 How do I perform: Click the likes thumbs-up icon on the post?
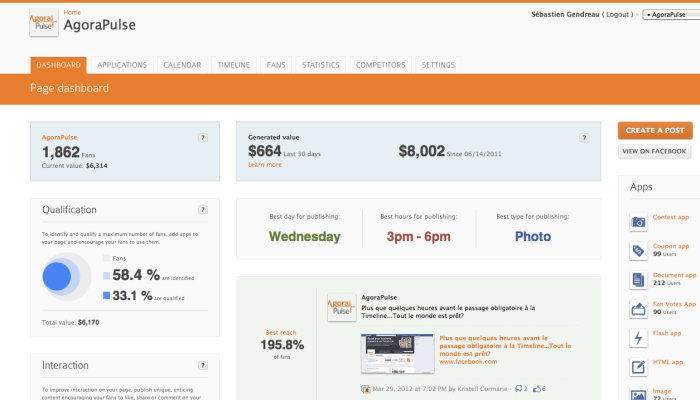(537, 388)
